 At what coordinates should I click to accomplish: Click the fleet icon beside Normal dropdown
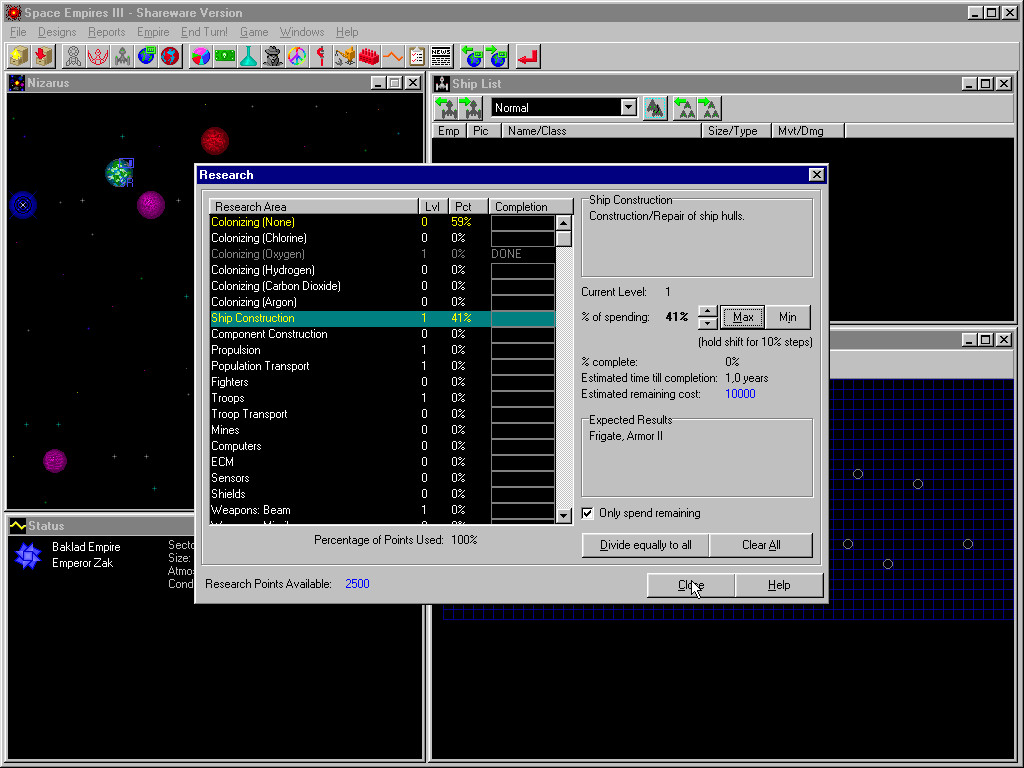pyautogui.click(x=655, y=108)
